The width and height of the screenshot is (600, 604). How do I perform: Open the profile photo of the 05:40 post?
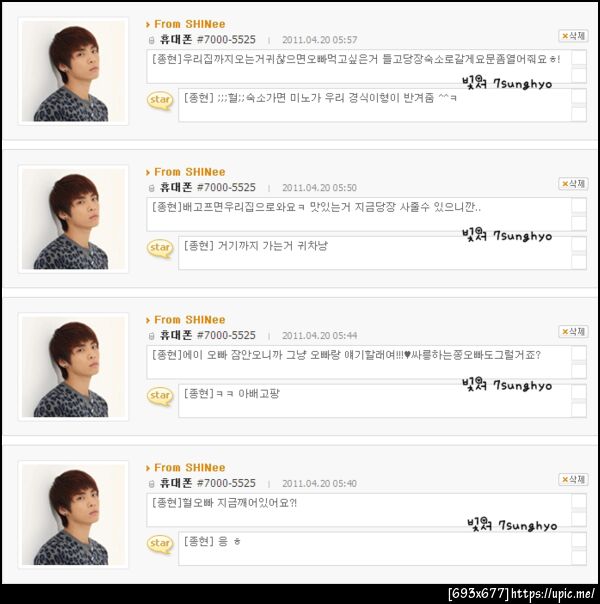[73, 515]
